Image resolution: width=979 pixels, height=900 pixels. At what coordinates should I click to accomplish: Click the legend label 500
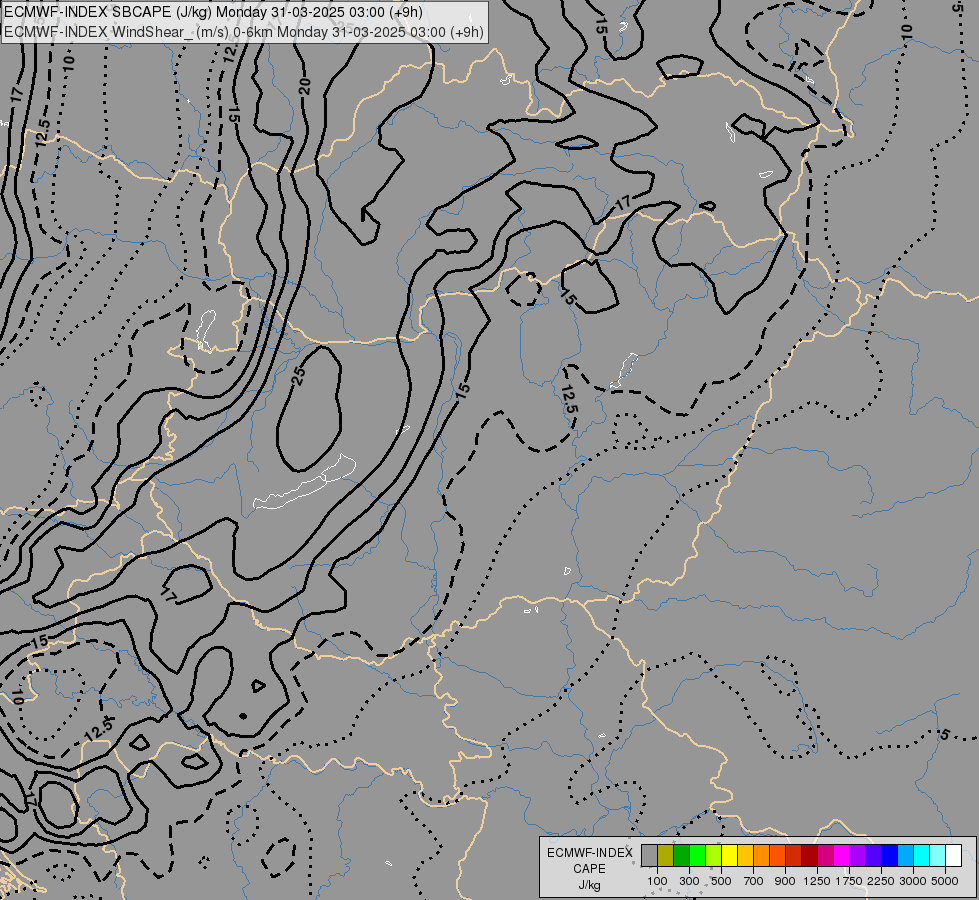[721, 881]
